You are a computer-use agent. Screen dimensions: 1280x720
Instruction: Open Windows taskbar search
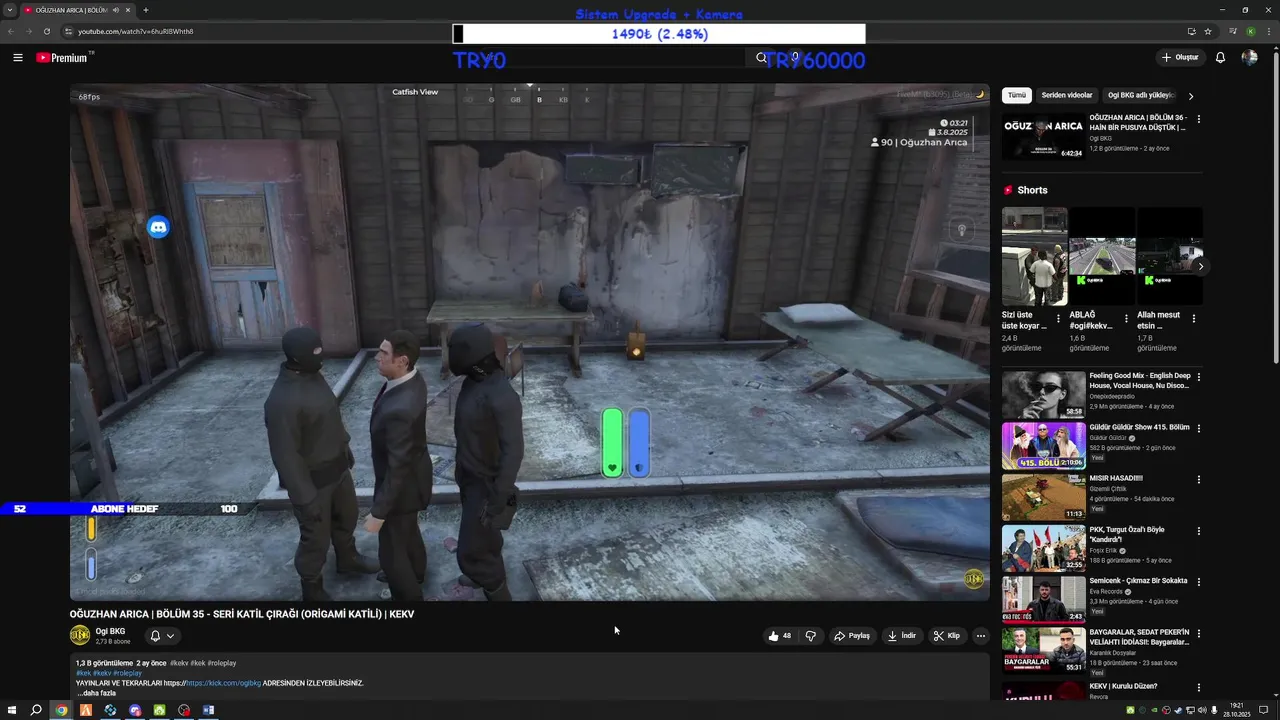36,710
